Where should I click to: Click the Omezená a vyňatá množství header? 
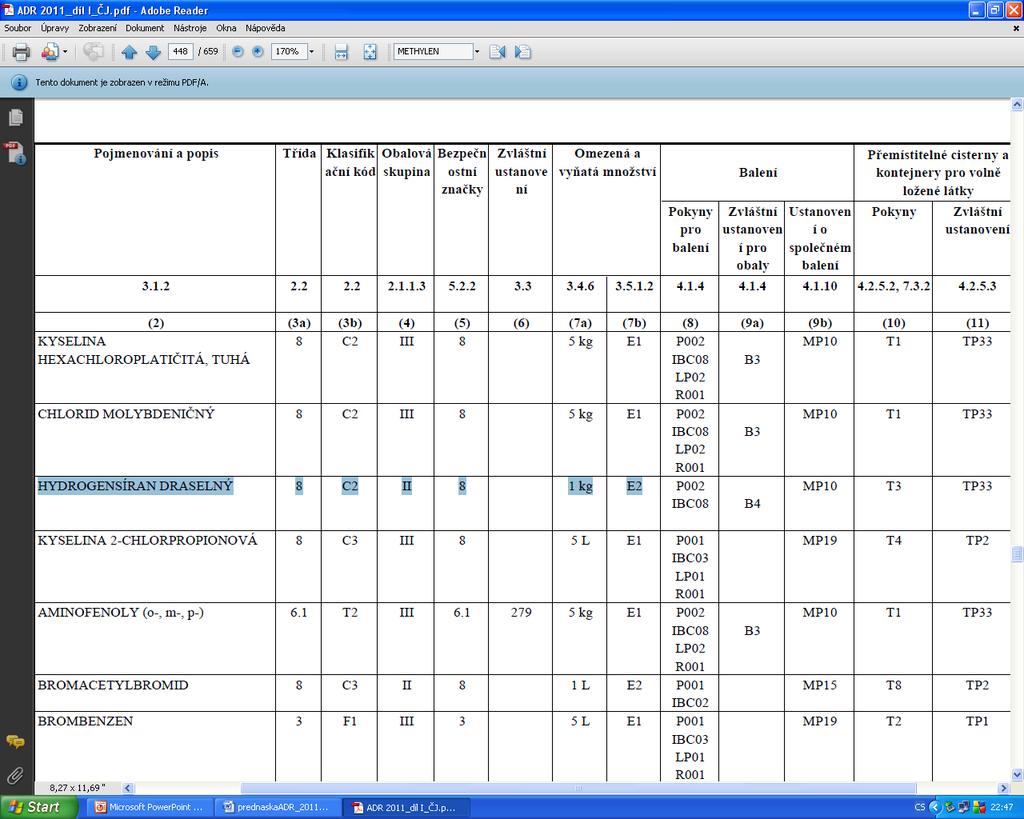(607, 163)
